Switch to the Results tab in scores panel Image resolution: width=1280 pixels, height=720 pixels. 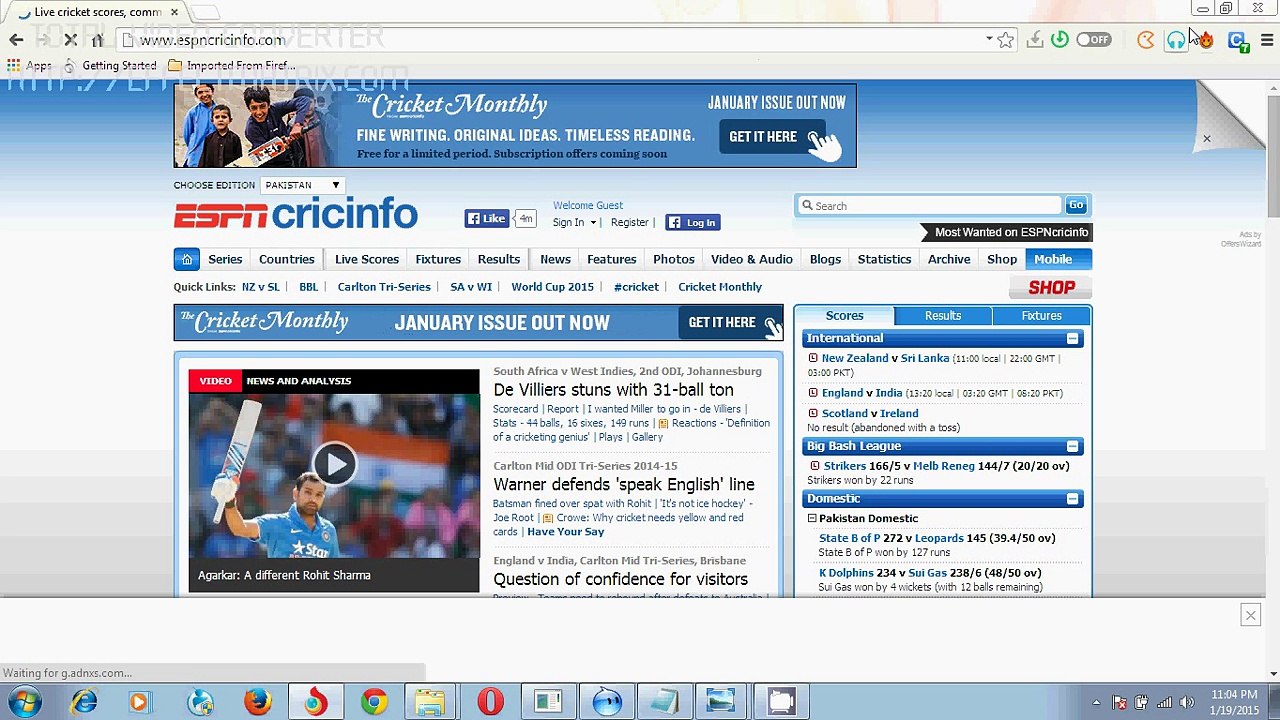tap(943, 316)
